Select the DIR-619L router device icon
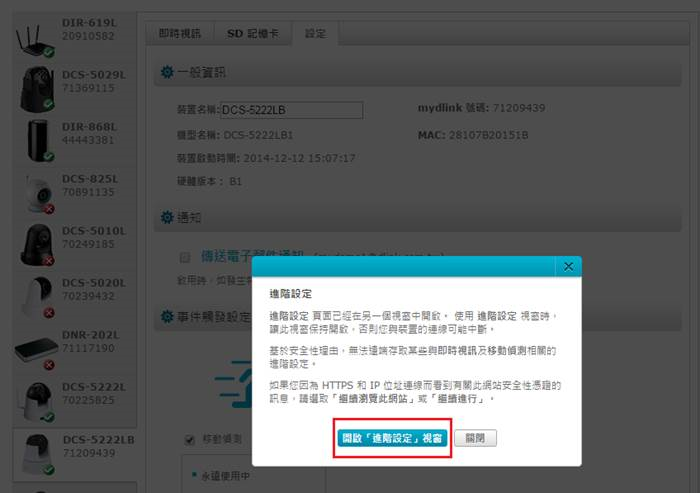Viewport: 700px width, 493px height. coord(34,36)
